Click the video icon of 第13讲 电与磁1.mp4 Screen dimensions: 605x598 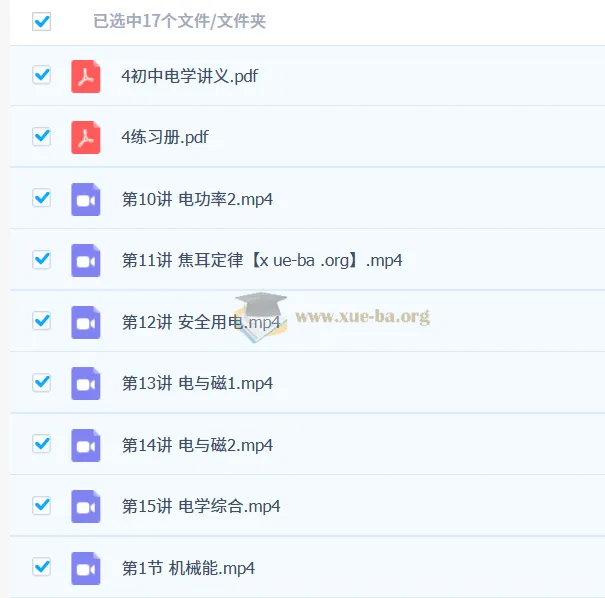(86, 383)
